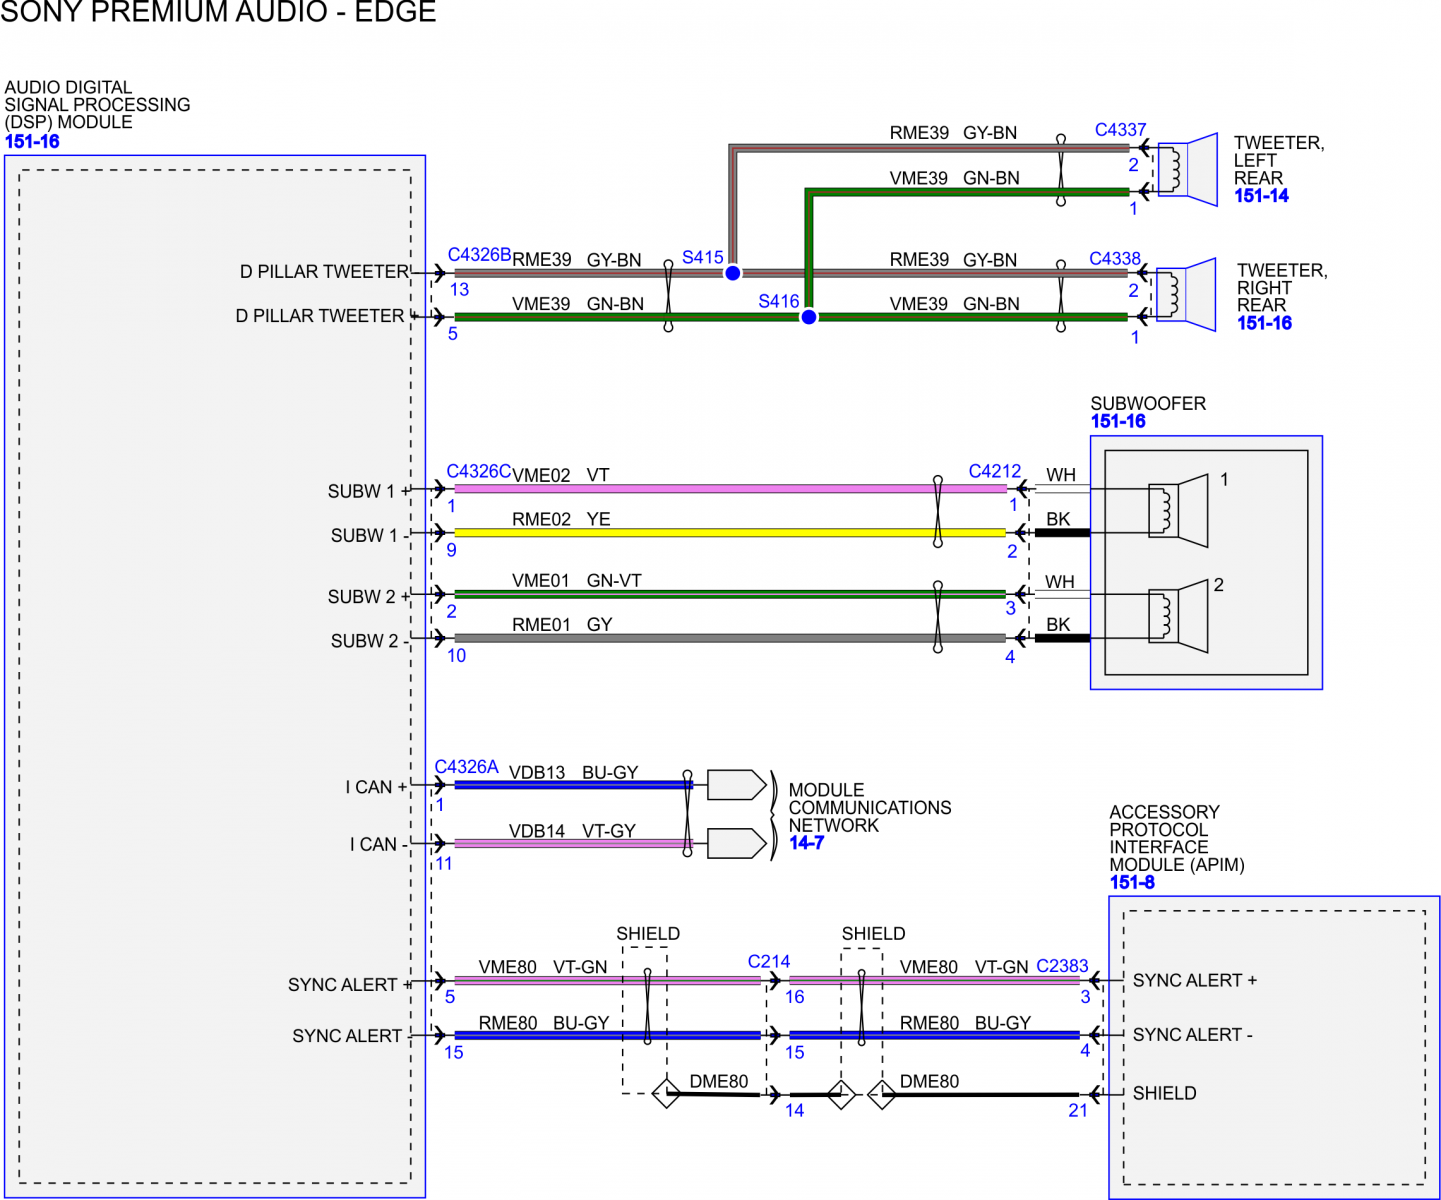Click connector label C4326B
The image size is (1441, 1200).
click(x=479, y=255)
